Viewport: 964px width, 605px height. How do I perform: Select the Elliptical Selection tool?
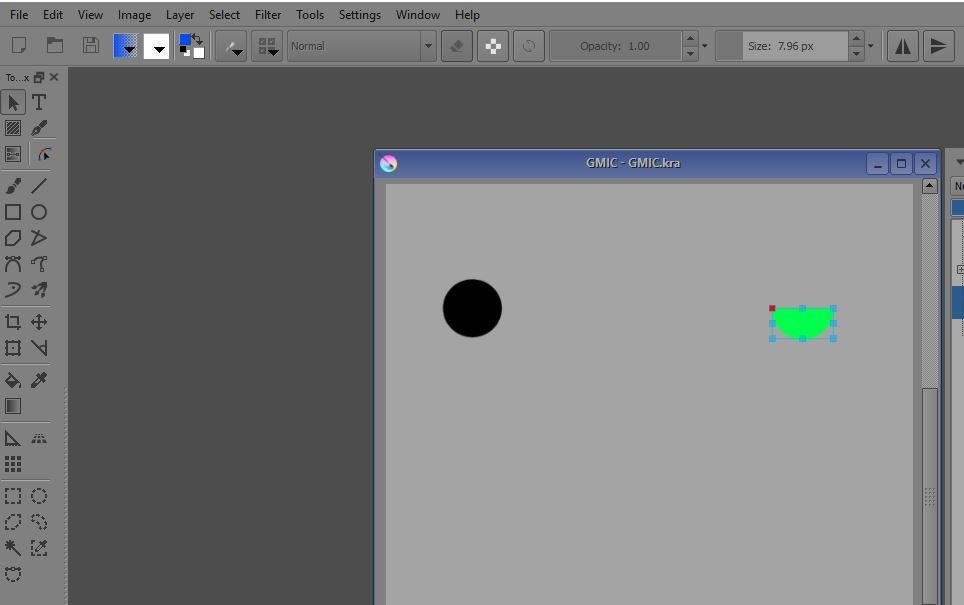pyautogui.click(x=39, y=496)
